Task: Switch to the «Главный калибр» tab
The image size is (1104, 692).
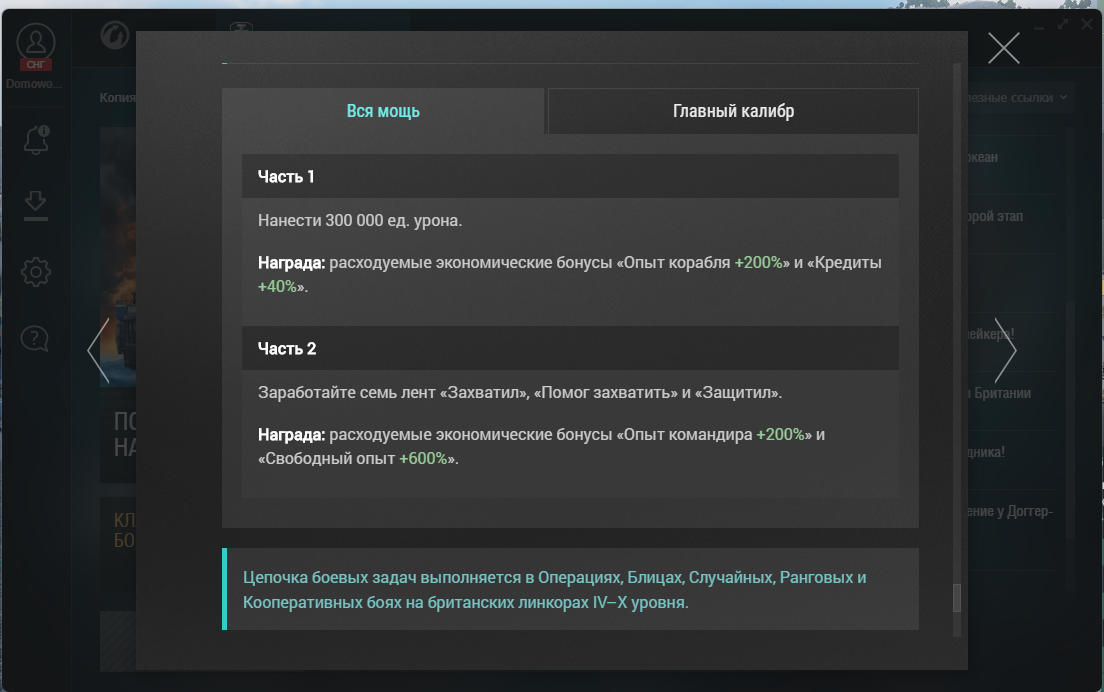Action: pos(733,111)
